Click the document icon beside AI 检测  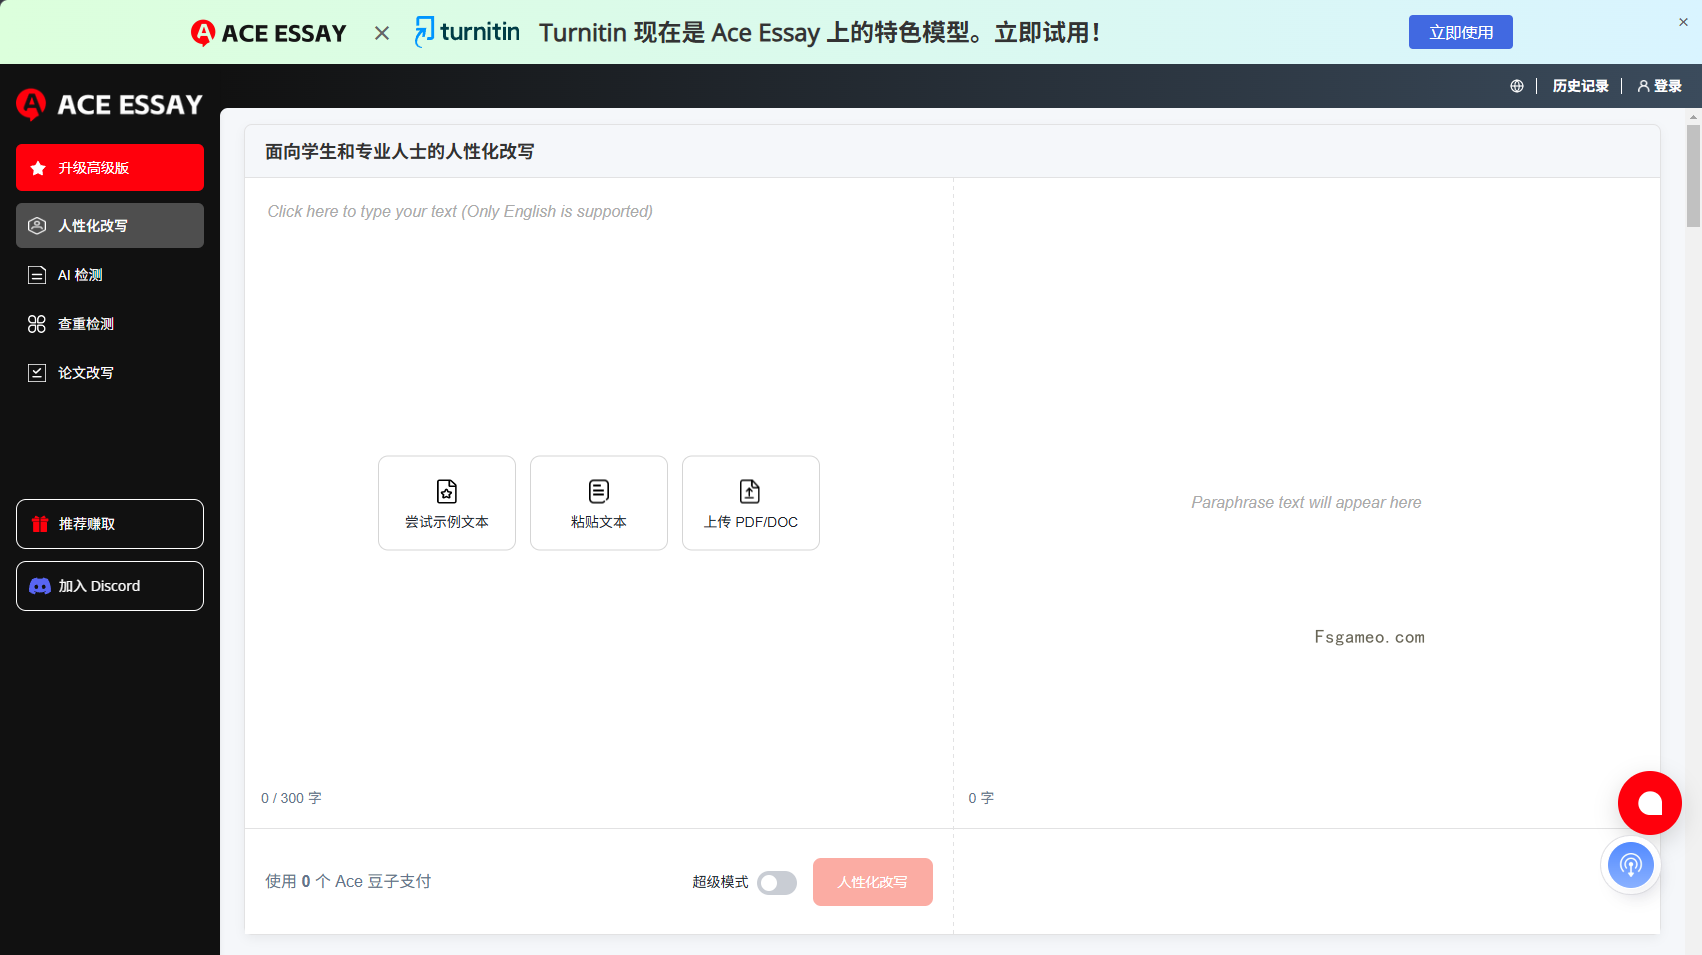(37, 275)
